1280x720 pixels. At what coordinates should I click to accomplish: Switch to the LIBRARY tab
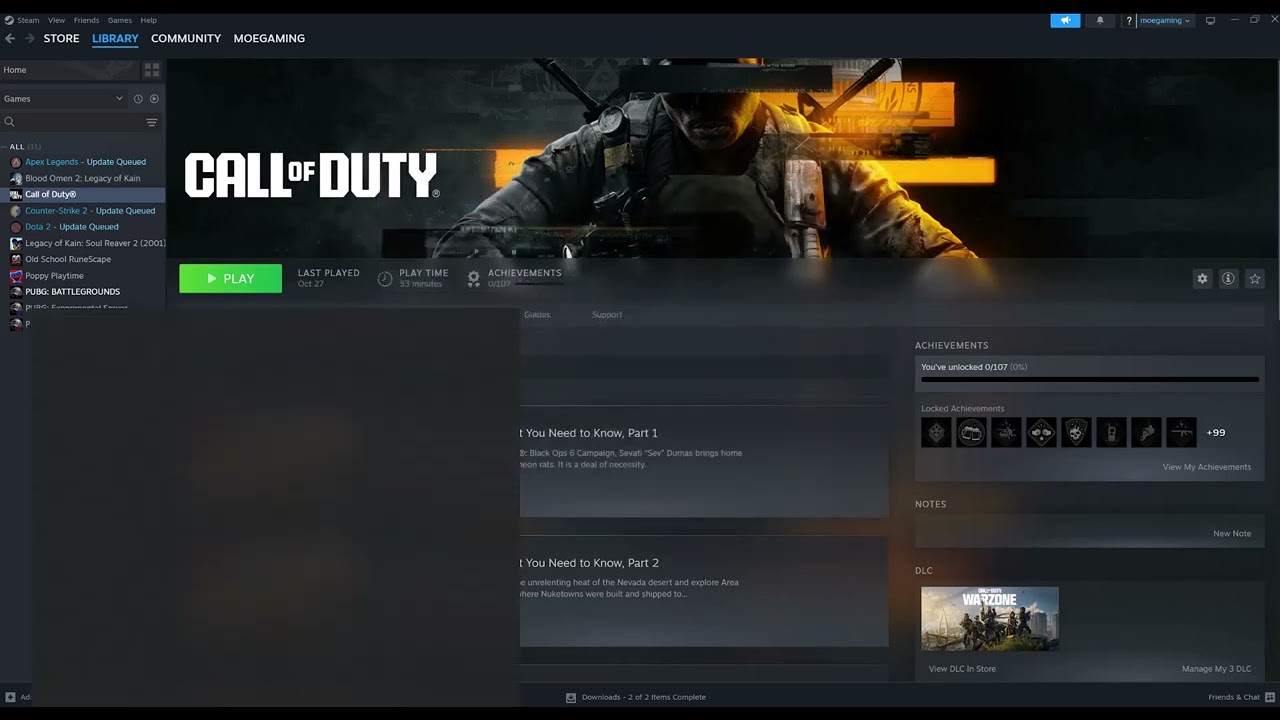[115, 38]
